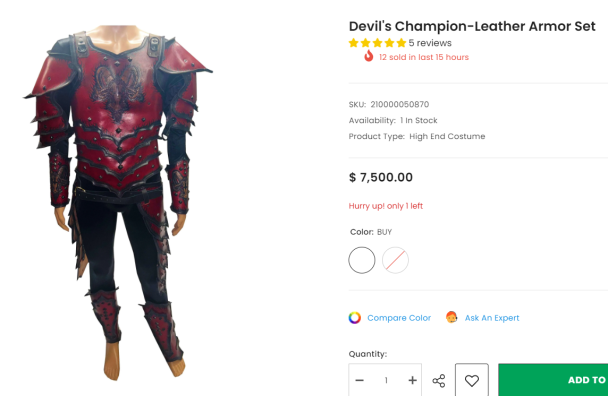Click the five-star rating icons

pyautogui.click(x=377, y=43)
